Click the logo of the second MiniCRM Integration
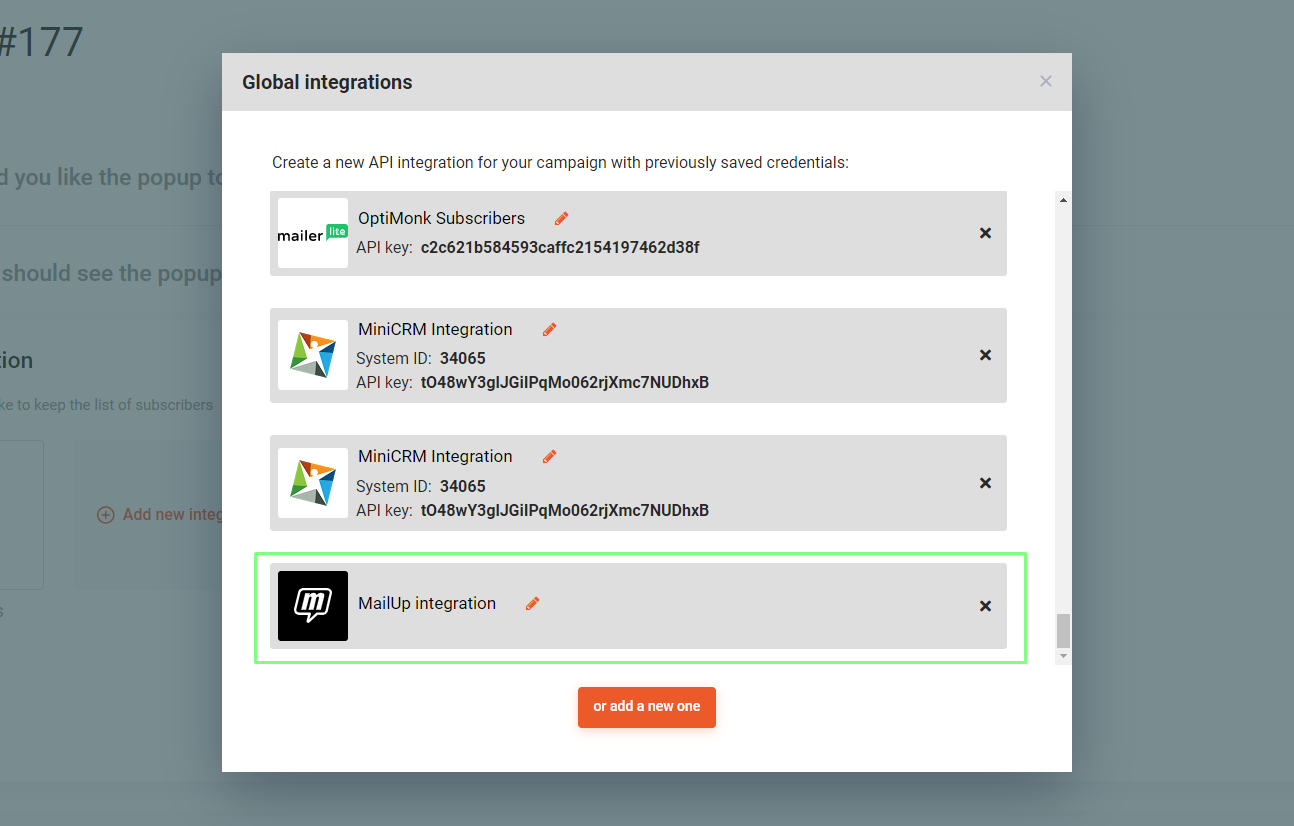 click(x=313, y=483)
